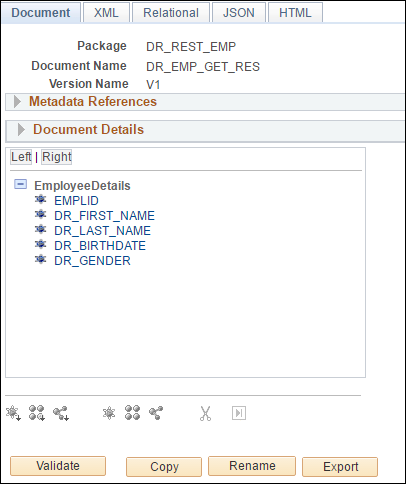This screenshot has width=406, height=484.
Task: Click the Add Collection Peer icon
Action: coord(156,413)
